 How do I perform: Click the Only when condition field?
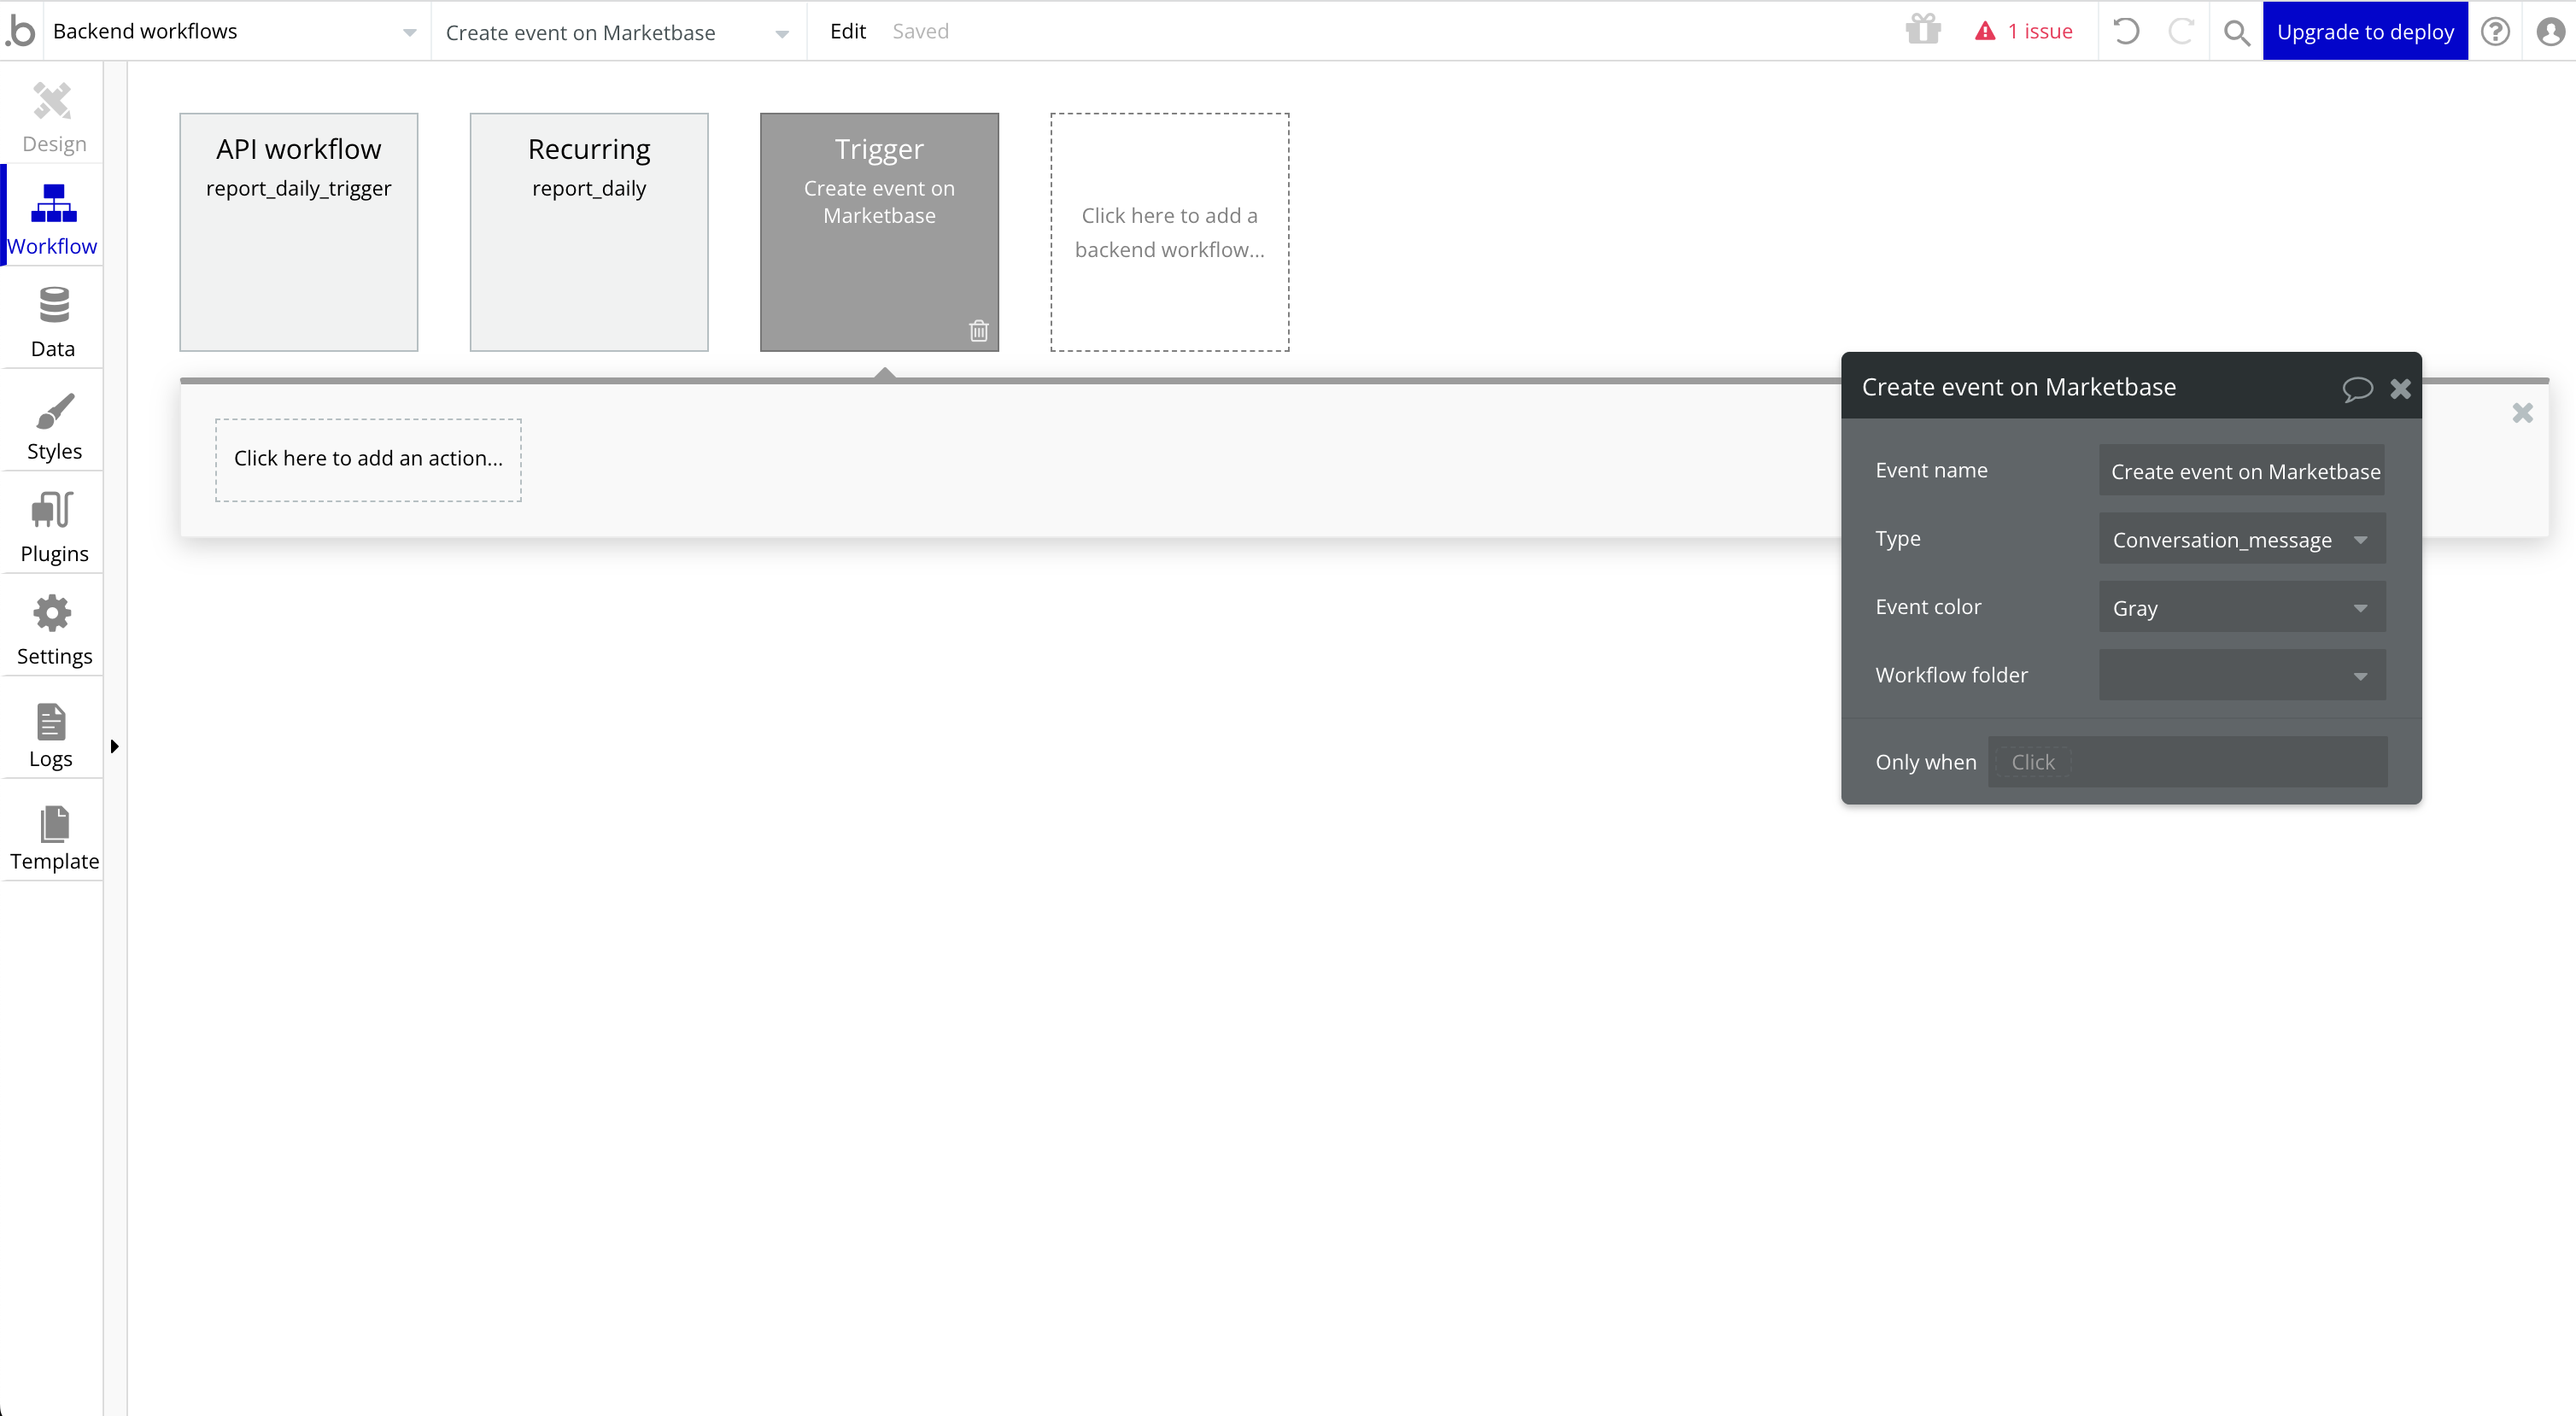point(2186,762)
